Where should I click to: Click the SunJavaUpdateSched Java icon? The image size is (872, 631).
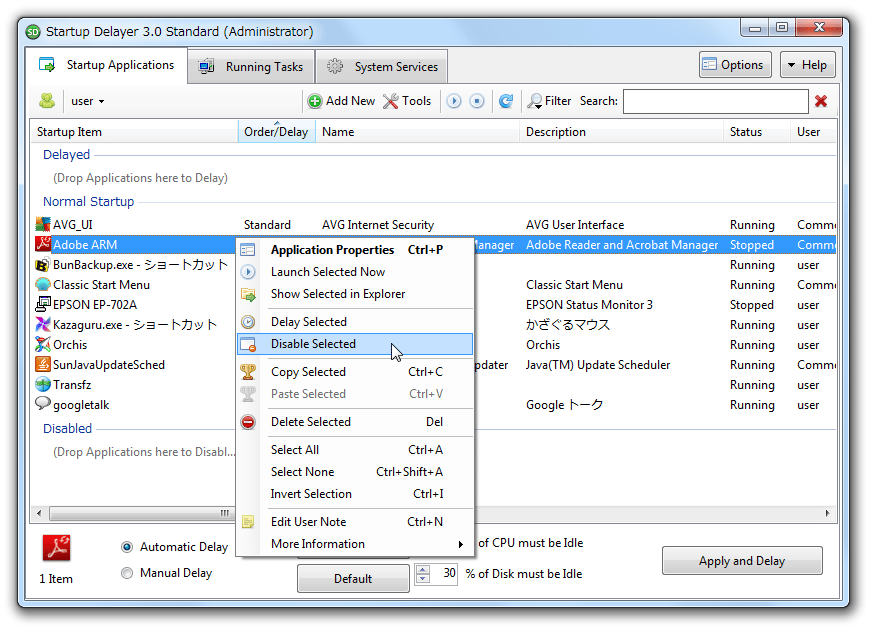pyautogui.click(x=43, y=365)
